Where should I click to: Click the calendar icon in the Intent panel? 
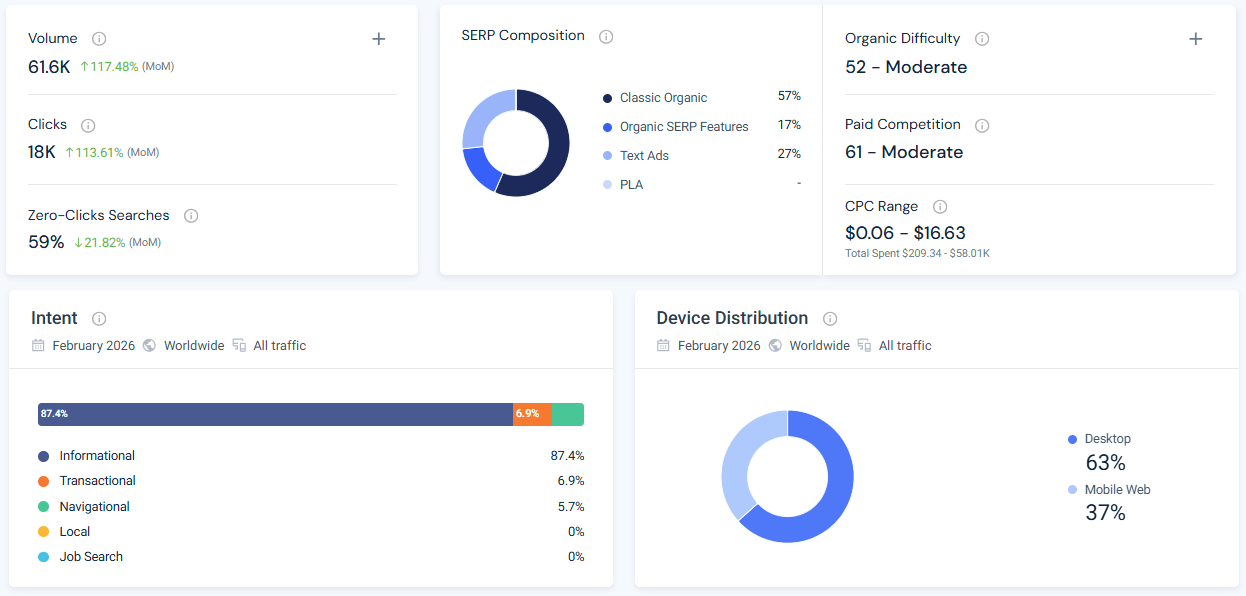click(38, 346)
